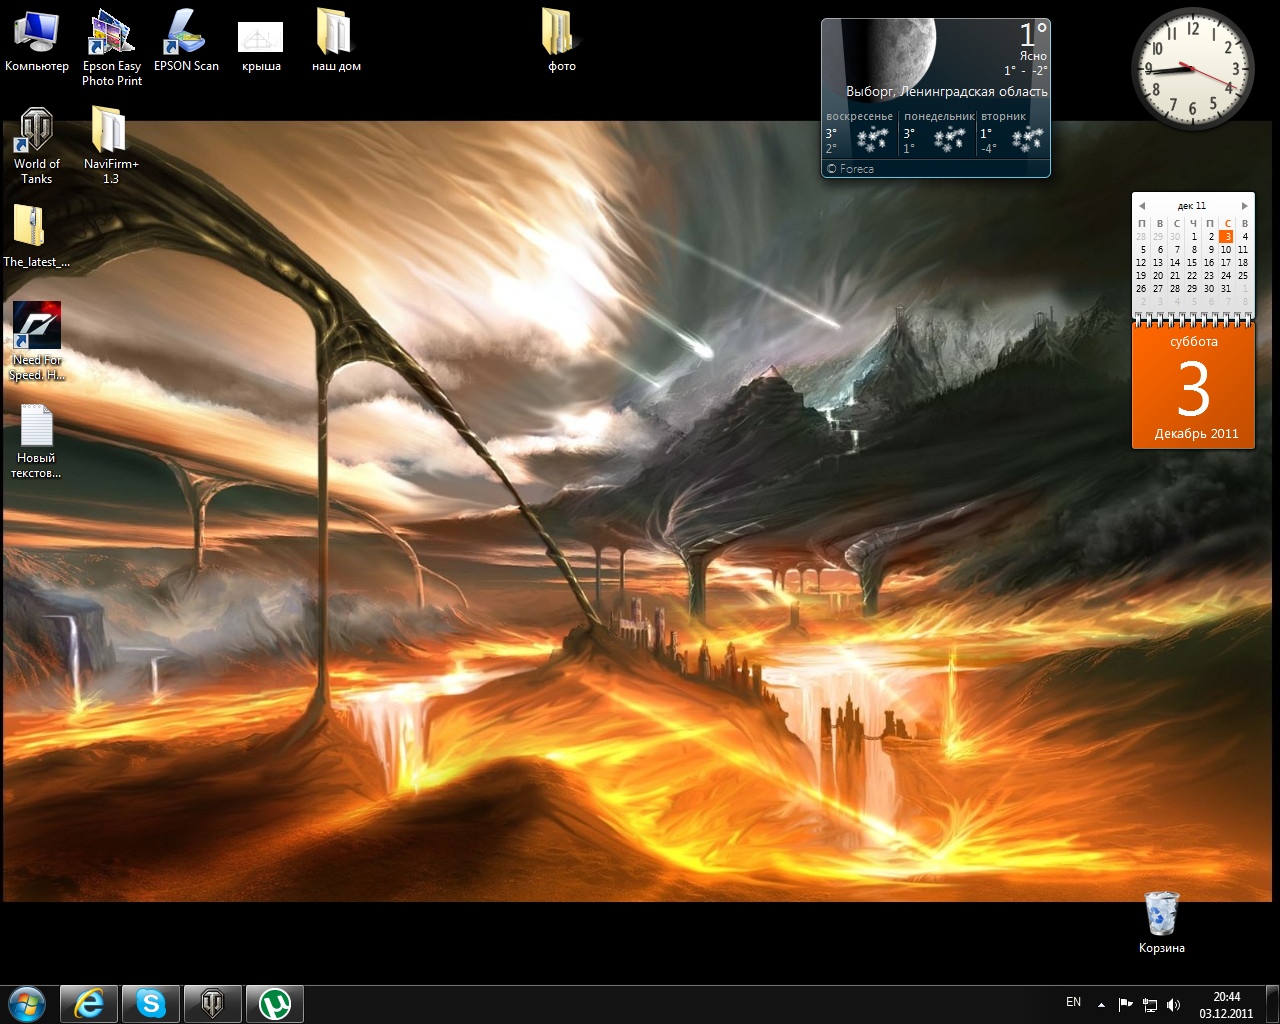Open the Foreca link in weather gadget
Screen dimensions: 1280x1024
coord(851,169)
